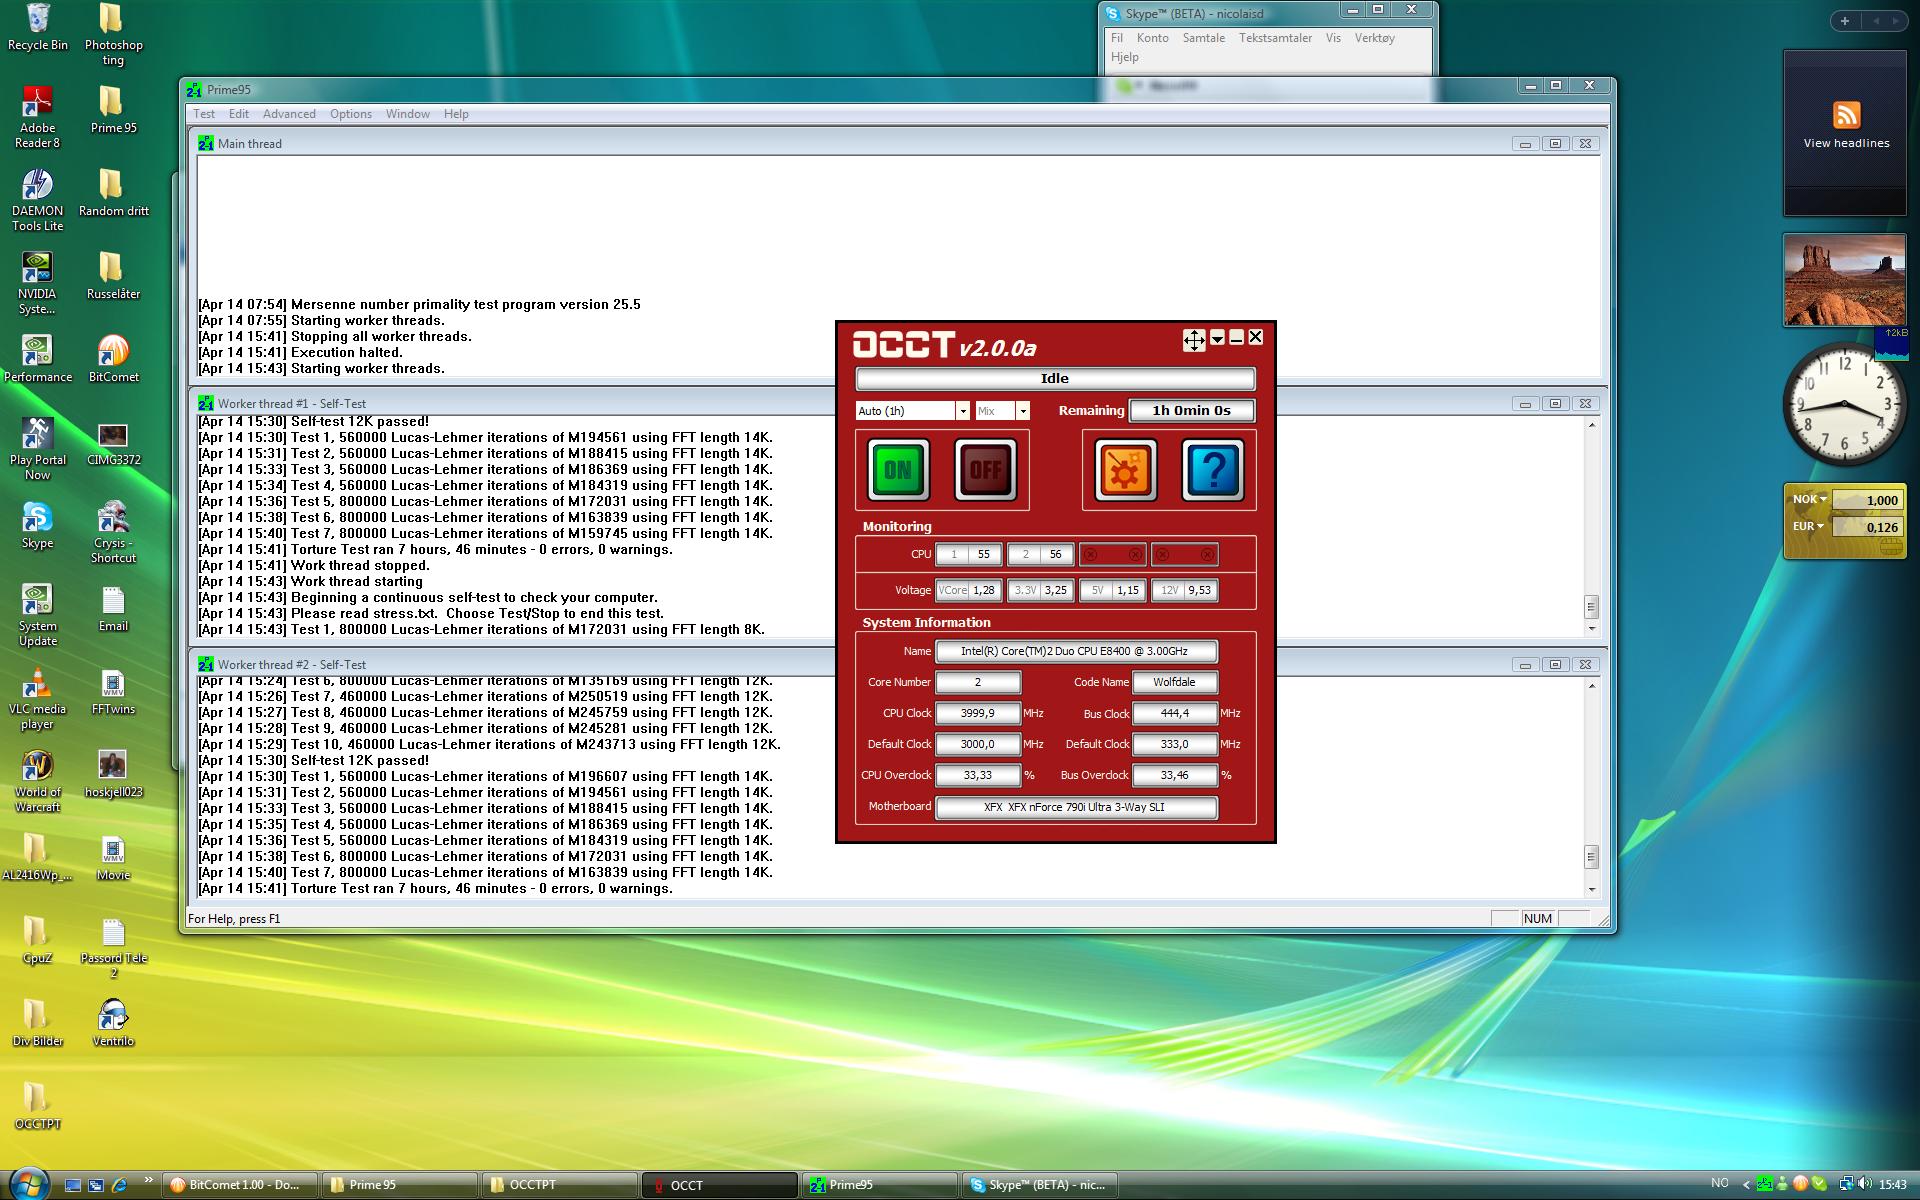Open NVIDIA System desktop icon
This screenshot has width=1920, height=1200.
[x=38, y=284]
